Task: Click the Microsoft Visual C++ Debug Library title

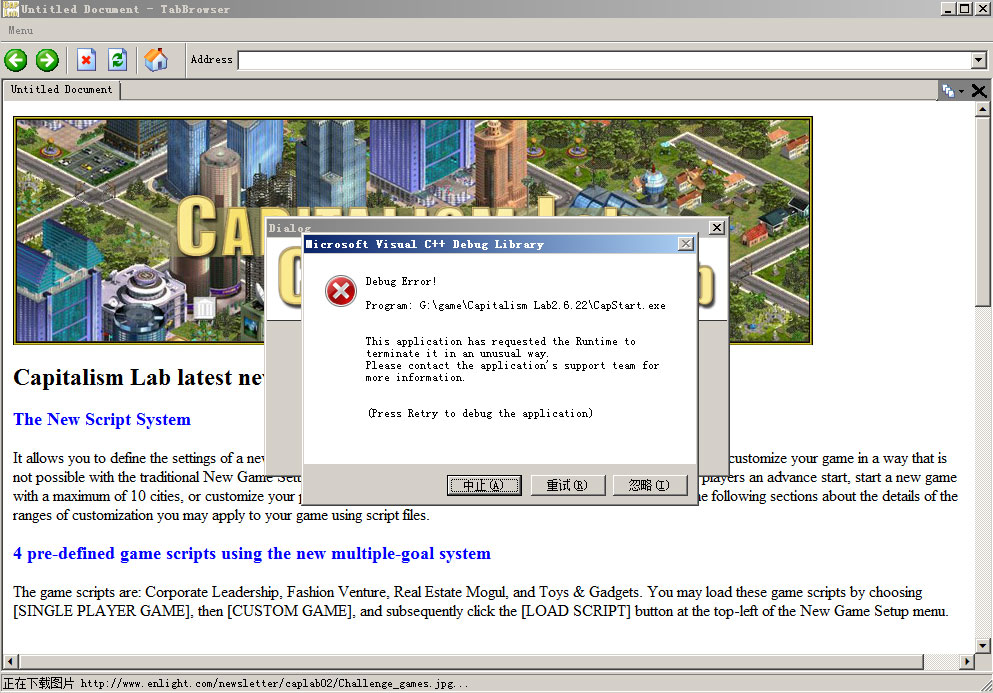Action: point(424,245)
